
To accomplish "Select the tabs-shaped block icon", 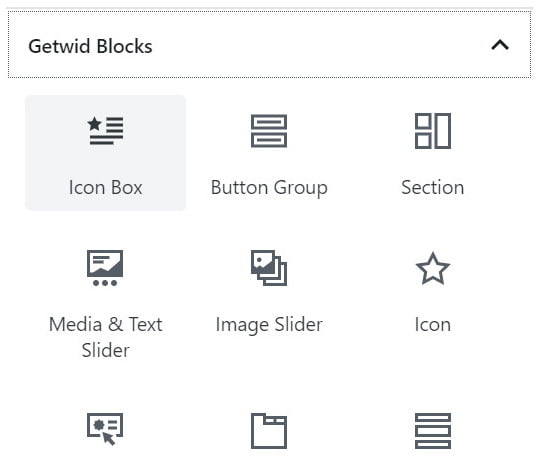I will pos(269,431).
